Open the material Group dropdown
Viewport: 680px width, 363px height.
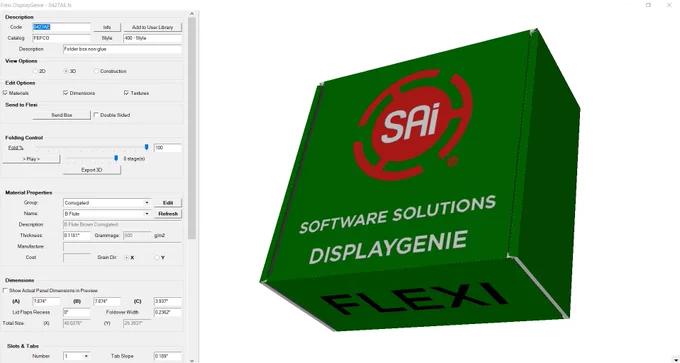(x=147, y=203)
